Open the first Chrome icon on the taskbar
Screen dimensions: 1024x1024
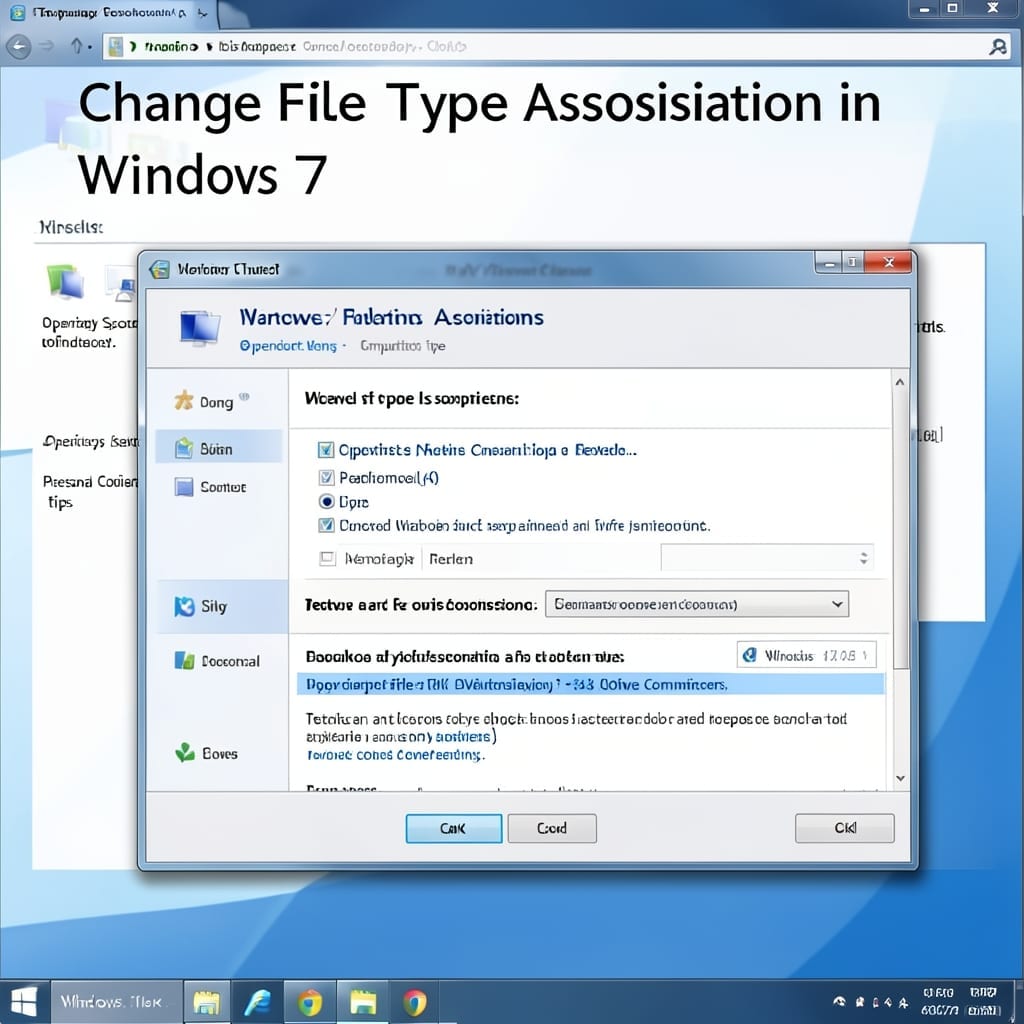click(310, 1002)
